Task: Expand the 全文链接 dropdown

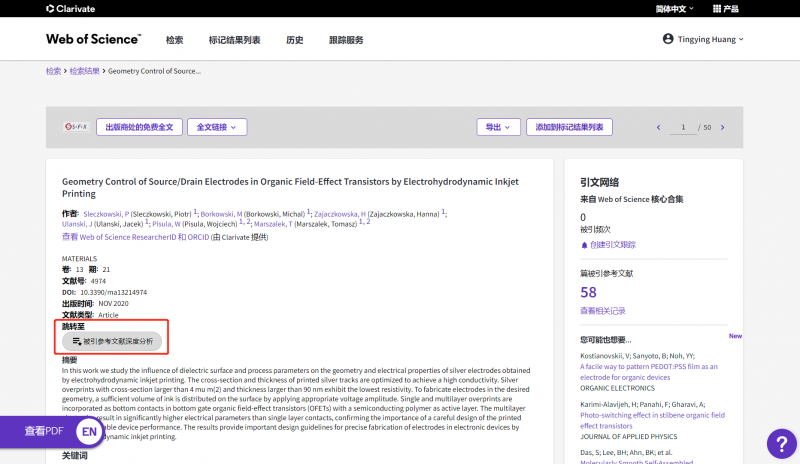Action: point(217,127)
